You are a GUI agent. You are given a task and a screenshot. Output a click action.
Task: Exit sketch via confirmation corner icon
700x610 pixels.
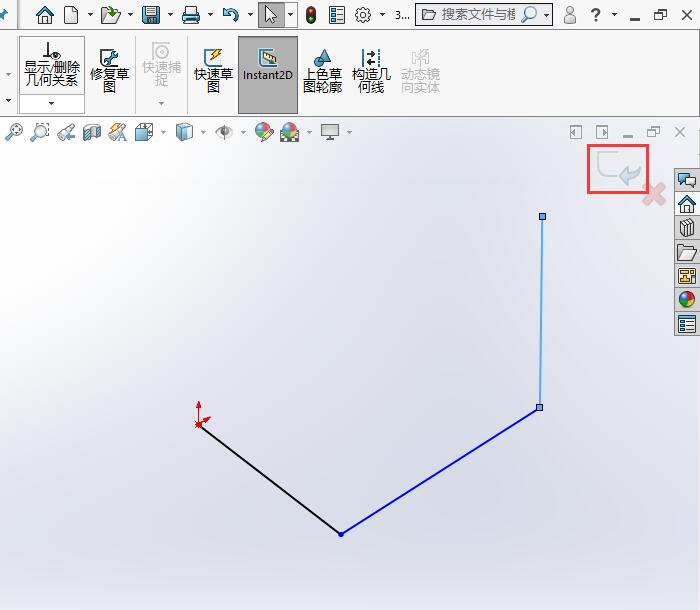pyautogui.click(x=618, y=168)
